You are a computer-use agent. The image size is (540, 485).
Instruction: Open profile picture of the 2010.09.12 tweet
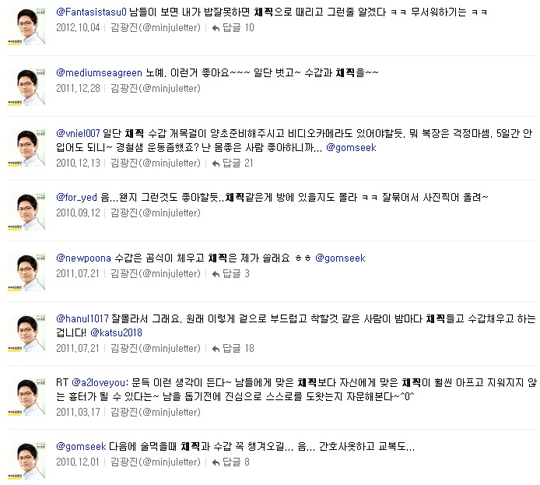point(27,212)
